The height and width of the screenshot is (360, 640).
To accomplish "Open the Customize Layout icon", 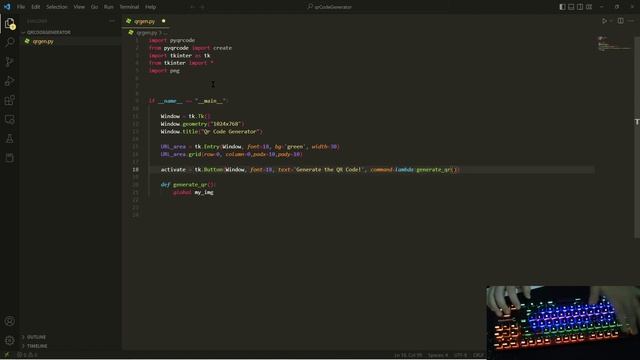I will (x=589, y=7).
